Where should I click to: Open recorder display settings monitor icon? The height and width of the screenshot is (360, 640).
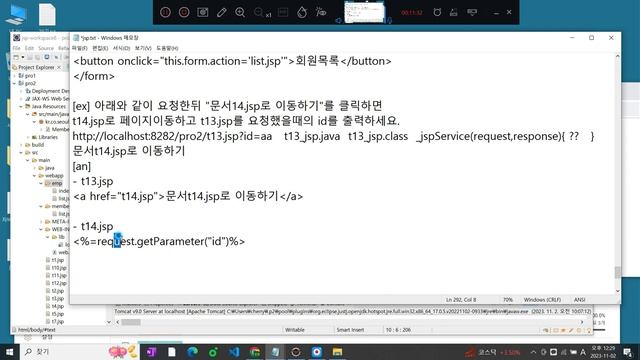tap(472, 12)
